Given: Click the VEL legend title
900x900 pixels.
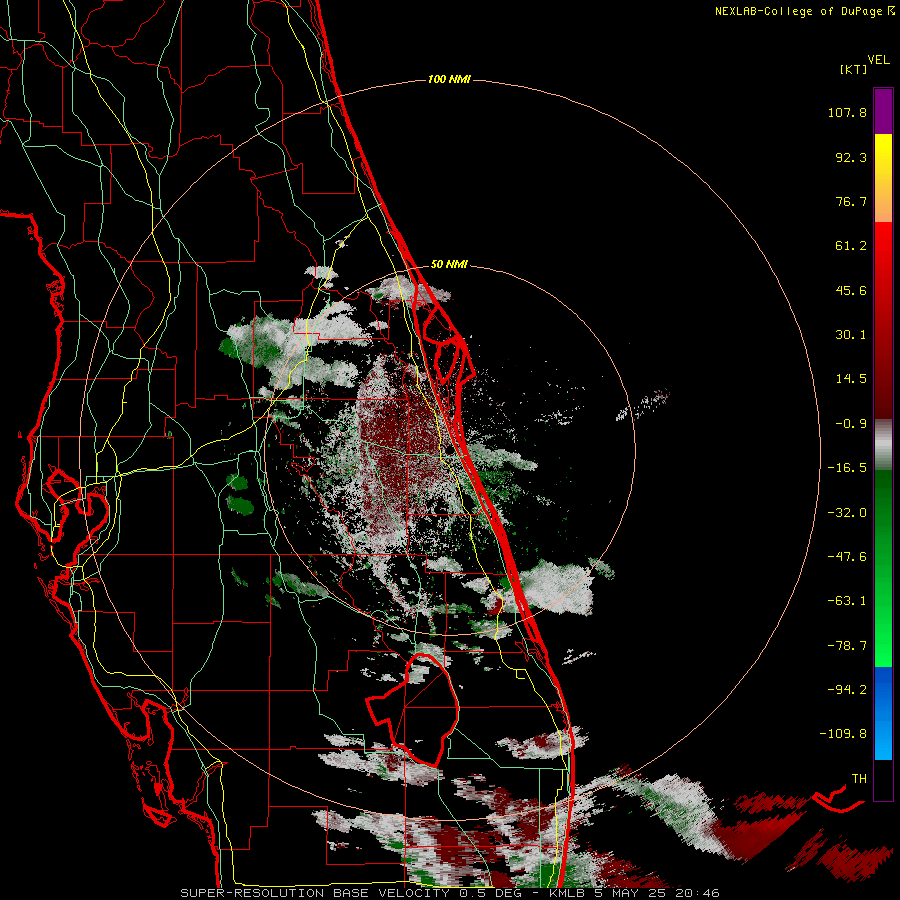Looking at the screenshot, I should coord(878,59).
